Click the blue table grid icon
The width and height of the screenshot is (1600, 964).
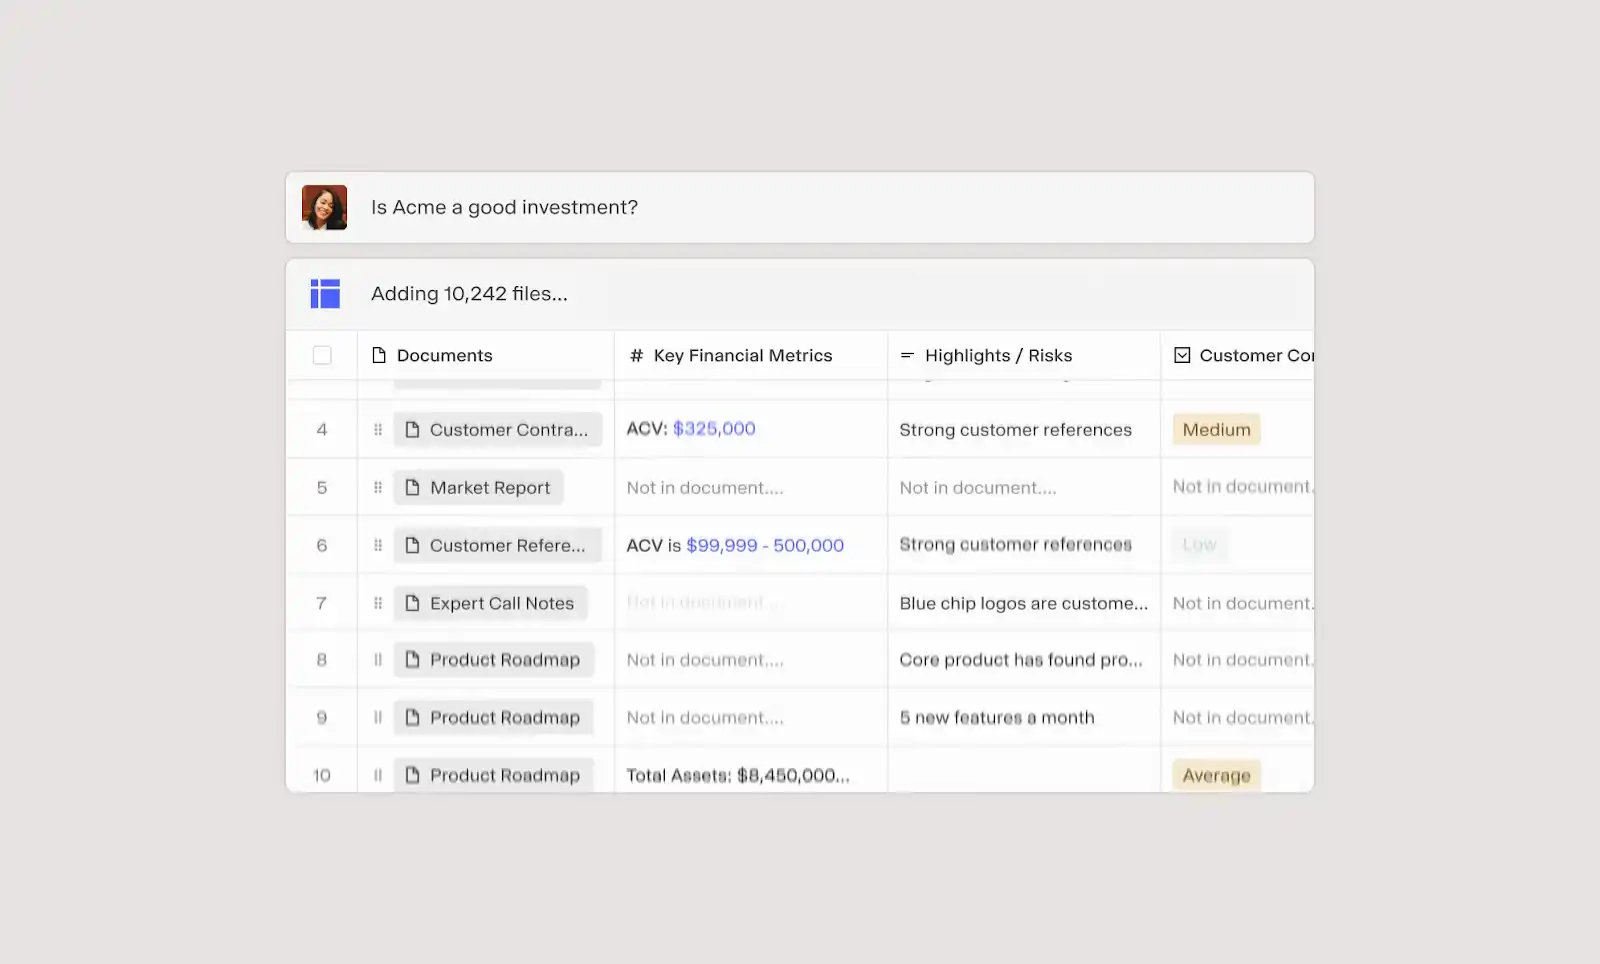click(x=325, y=294)
